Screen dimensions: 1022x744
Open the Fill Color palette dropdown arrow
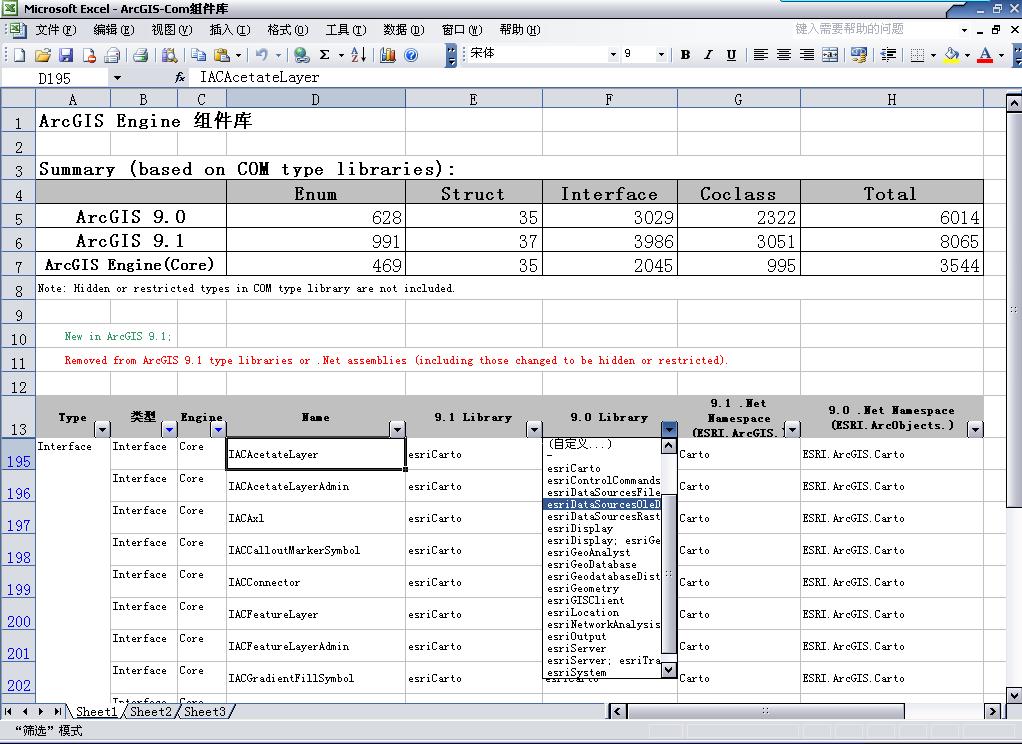(967, 55)
